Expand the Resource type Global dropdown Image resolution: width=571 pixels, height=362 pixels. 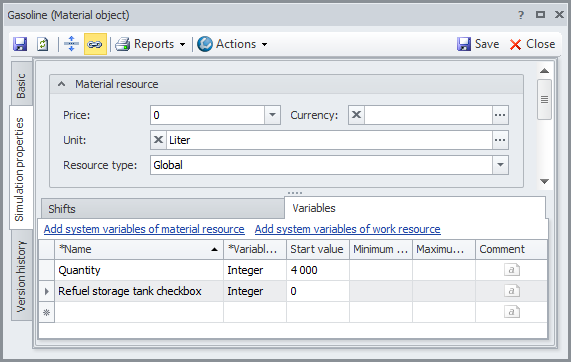pos(500,165)
